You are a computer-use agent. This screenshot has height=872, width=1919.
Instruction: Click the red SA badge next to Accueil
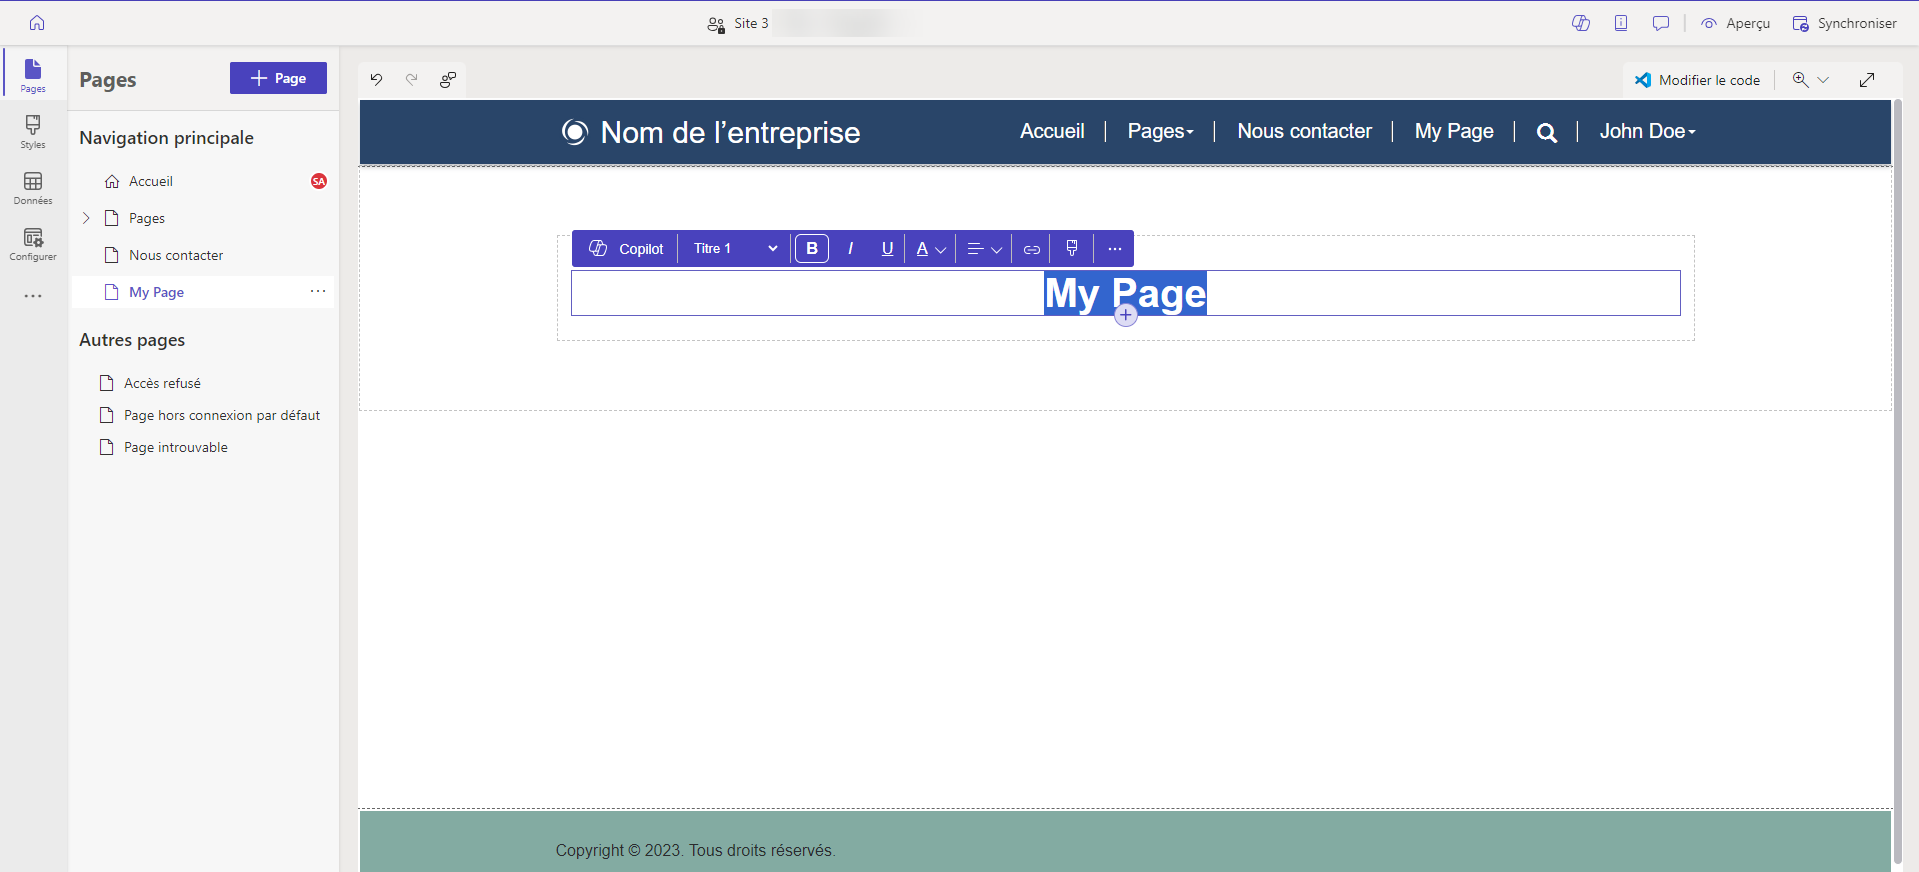tap(319, 181)
